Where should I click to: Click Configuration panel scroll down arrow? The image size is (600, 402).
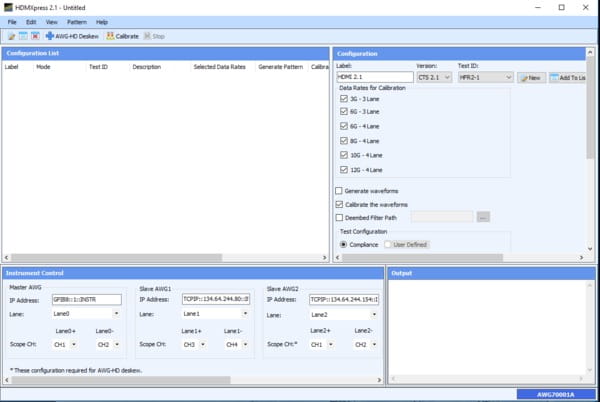590,249
